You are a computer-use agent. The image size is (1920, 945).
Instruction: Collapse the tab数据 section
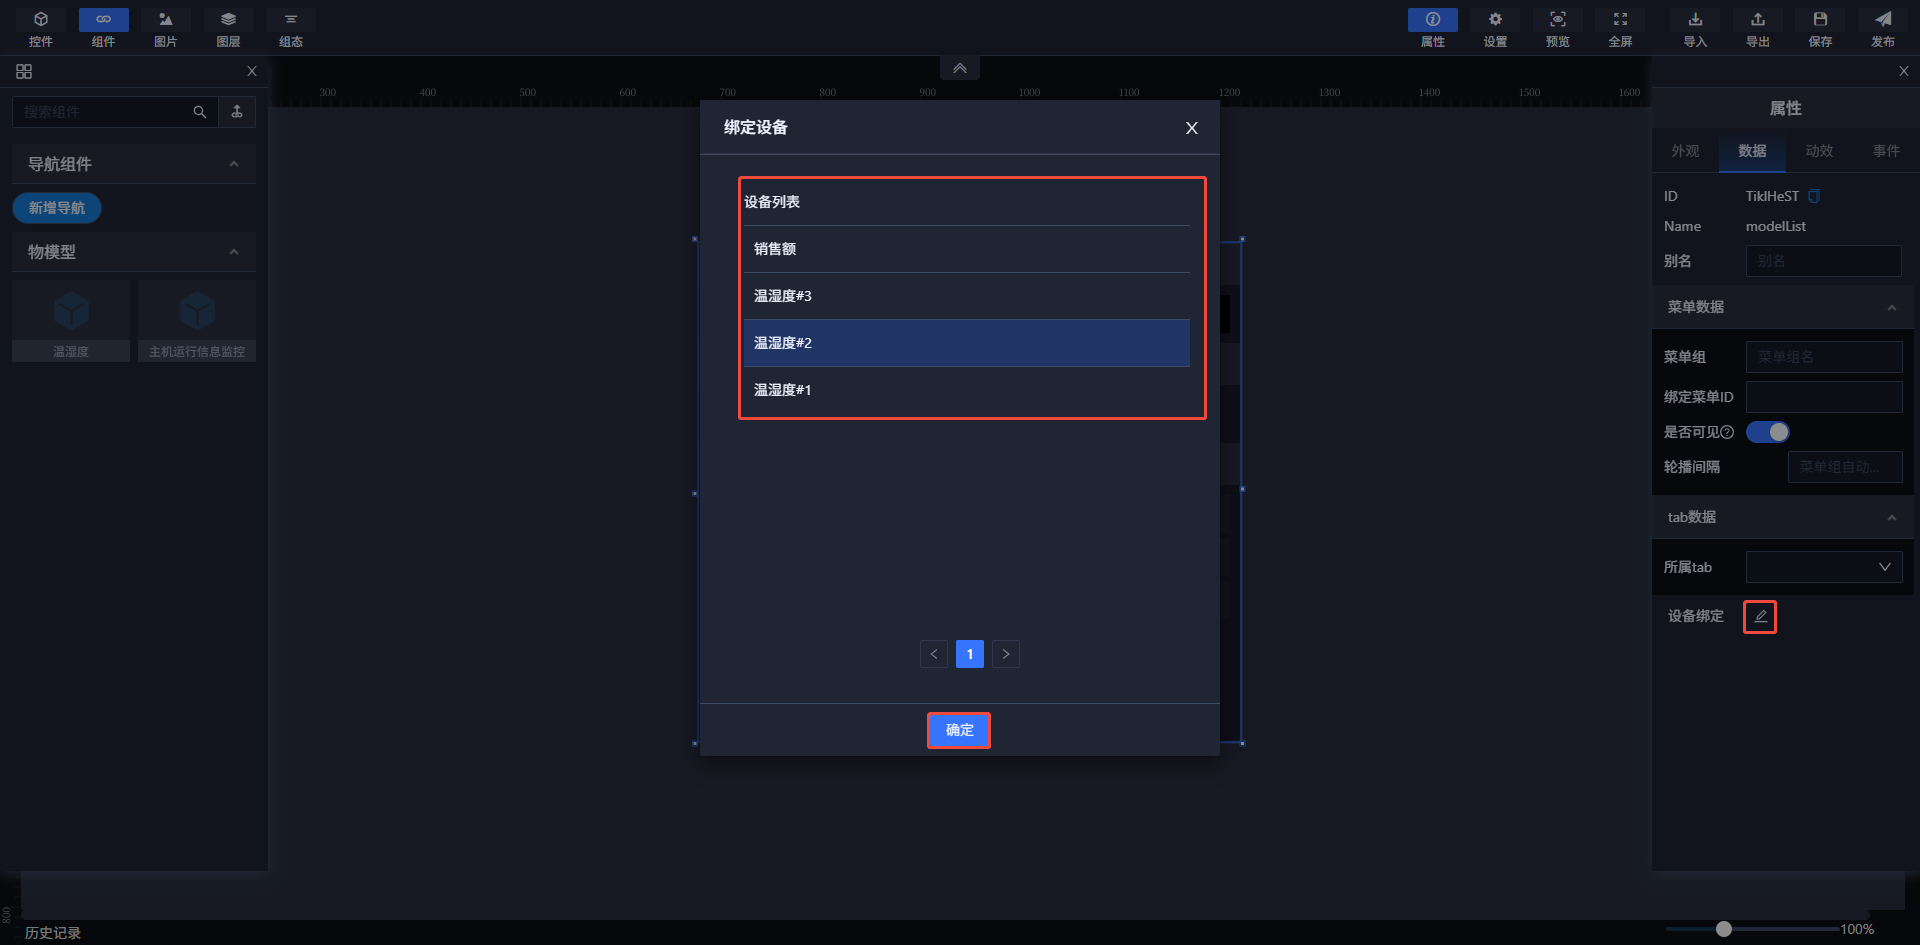tap(1892, 518)
